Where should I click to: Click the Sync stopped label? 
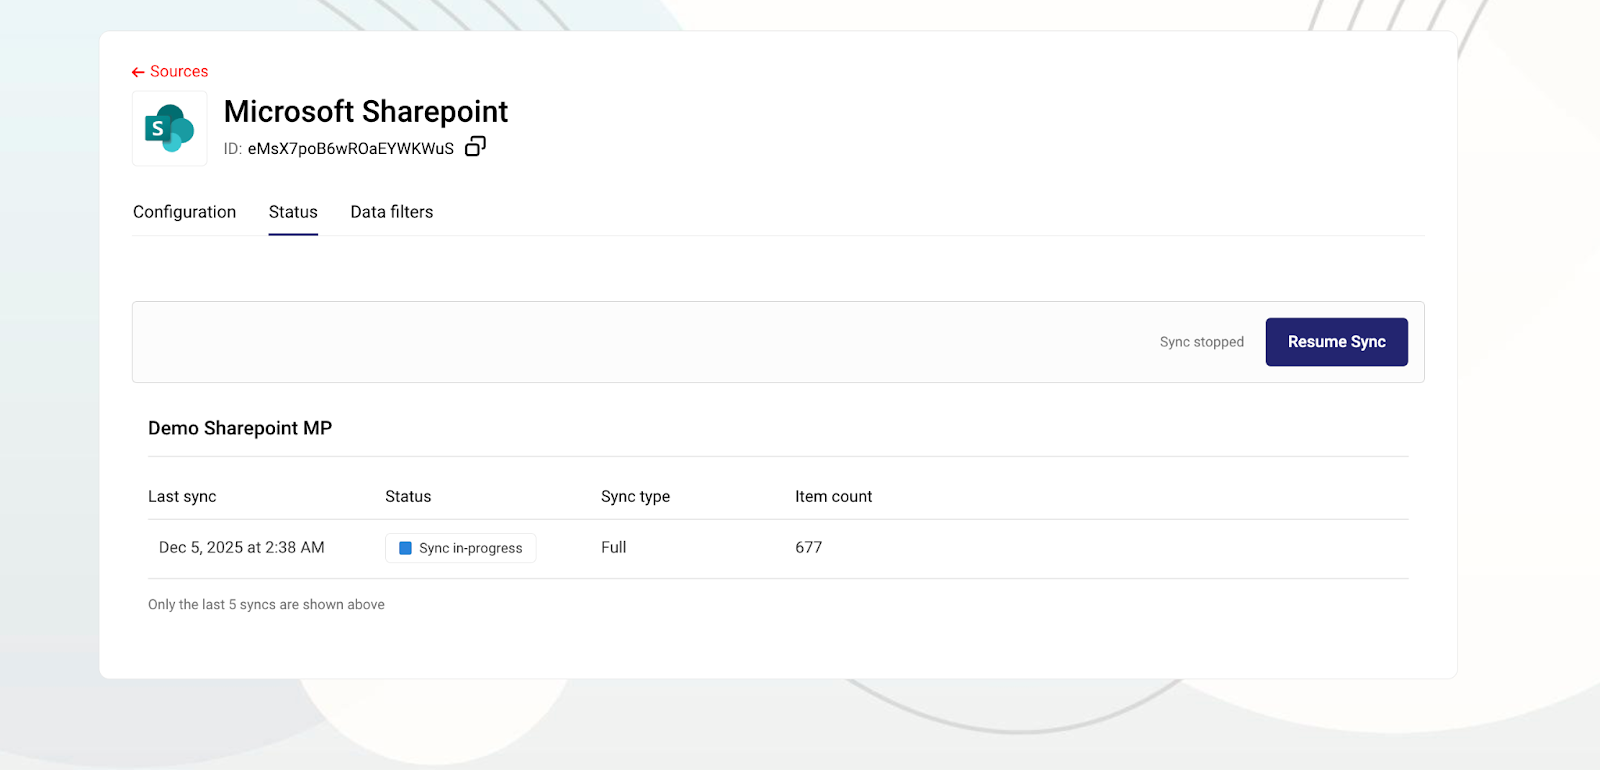[1201, 342]
